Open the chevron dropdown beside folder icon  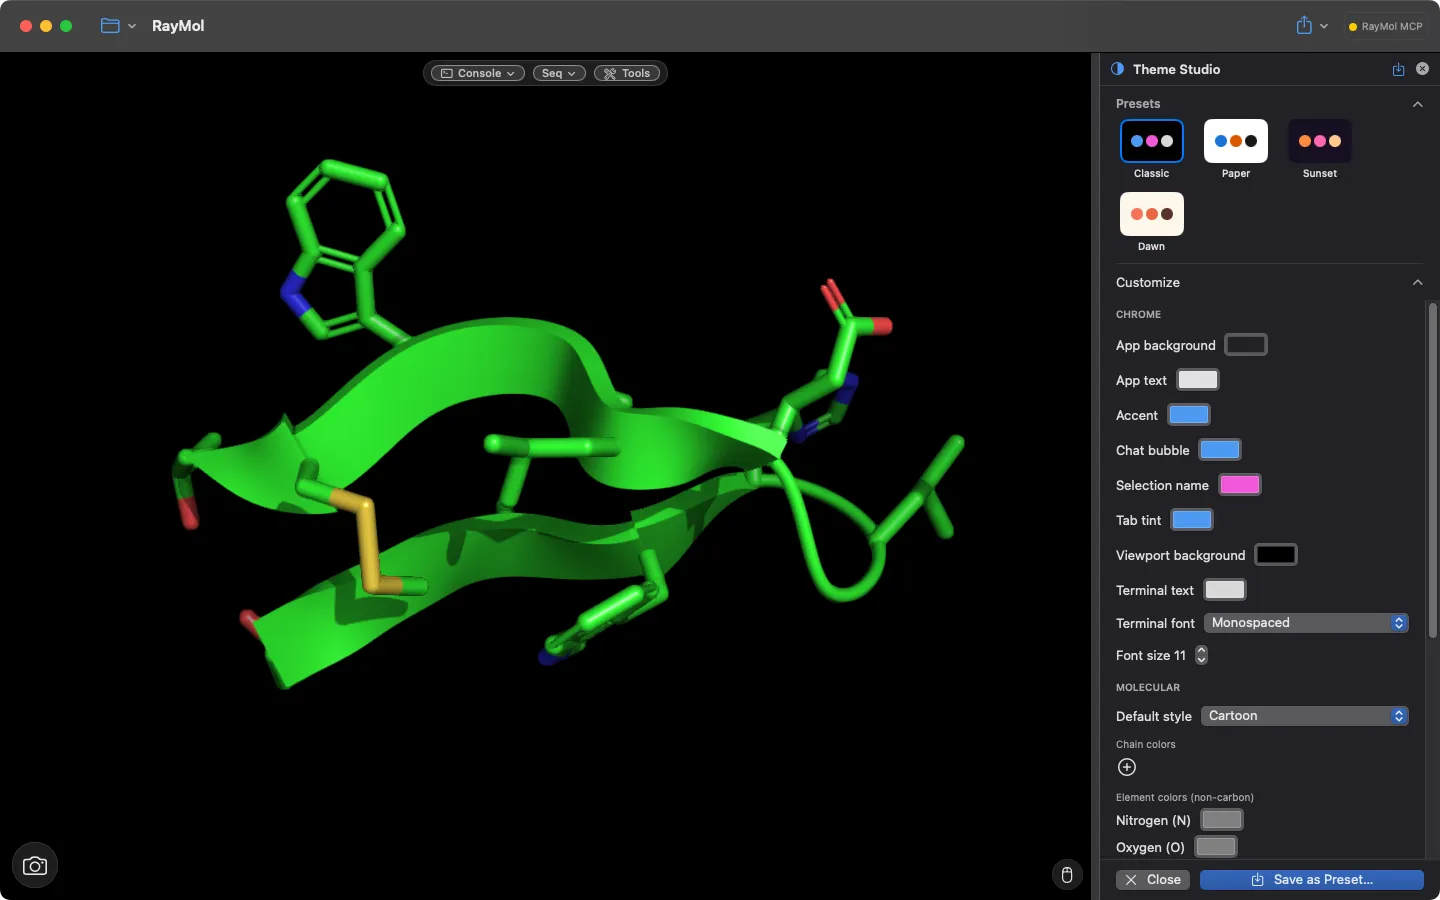tap(132, 26)
